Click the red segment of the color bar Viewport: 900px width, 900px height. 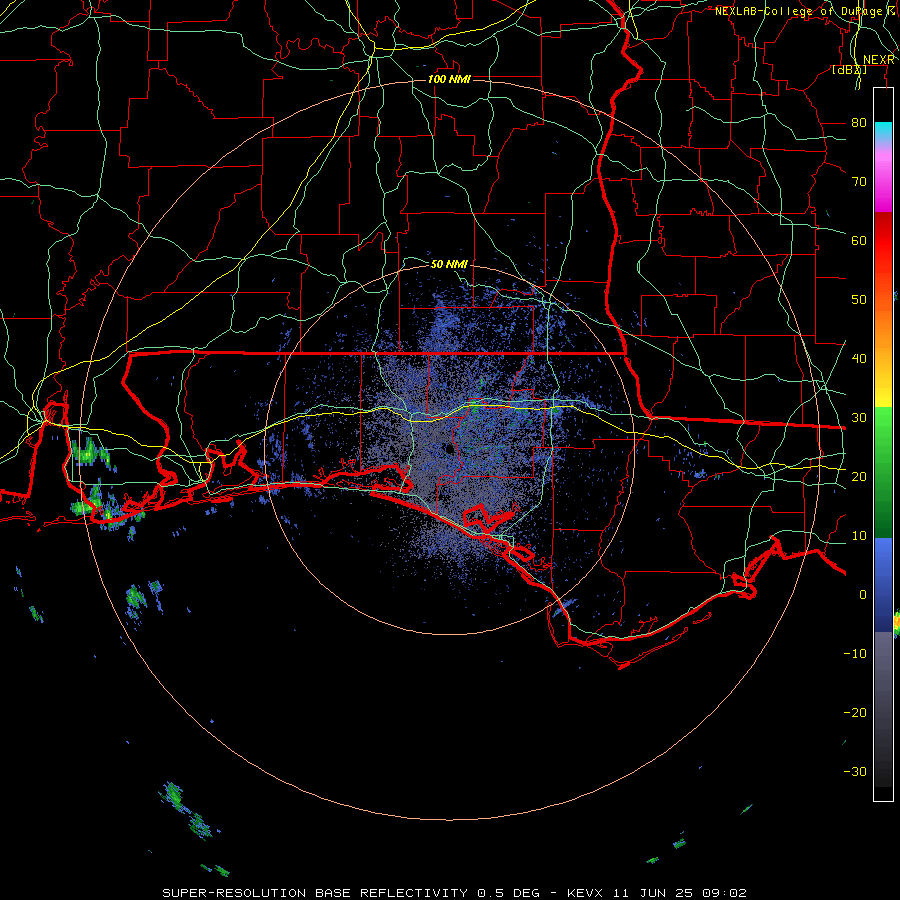[x=883, y=247]
